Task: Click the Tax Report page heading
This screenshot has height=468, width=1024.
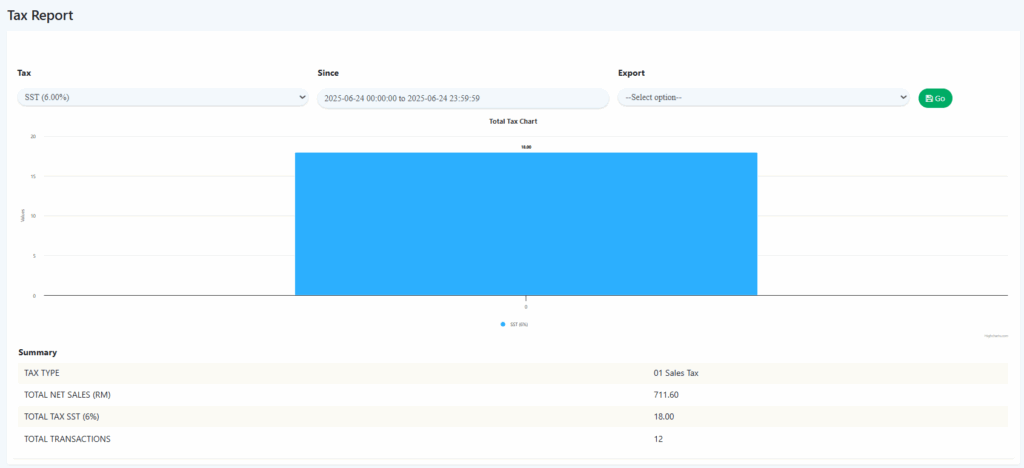Action: pyautogui.click(x=40, y=16)
